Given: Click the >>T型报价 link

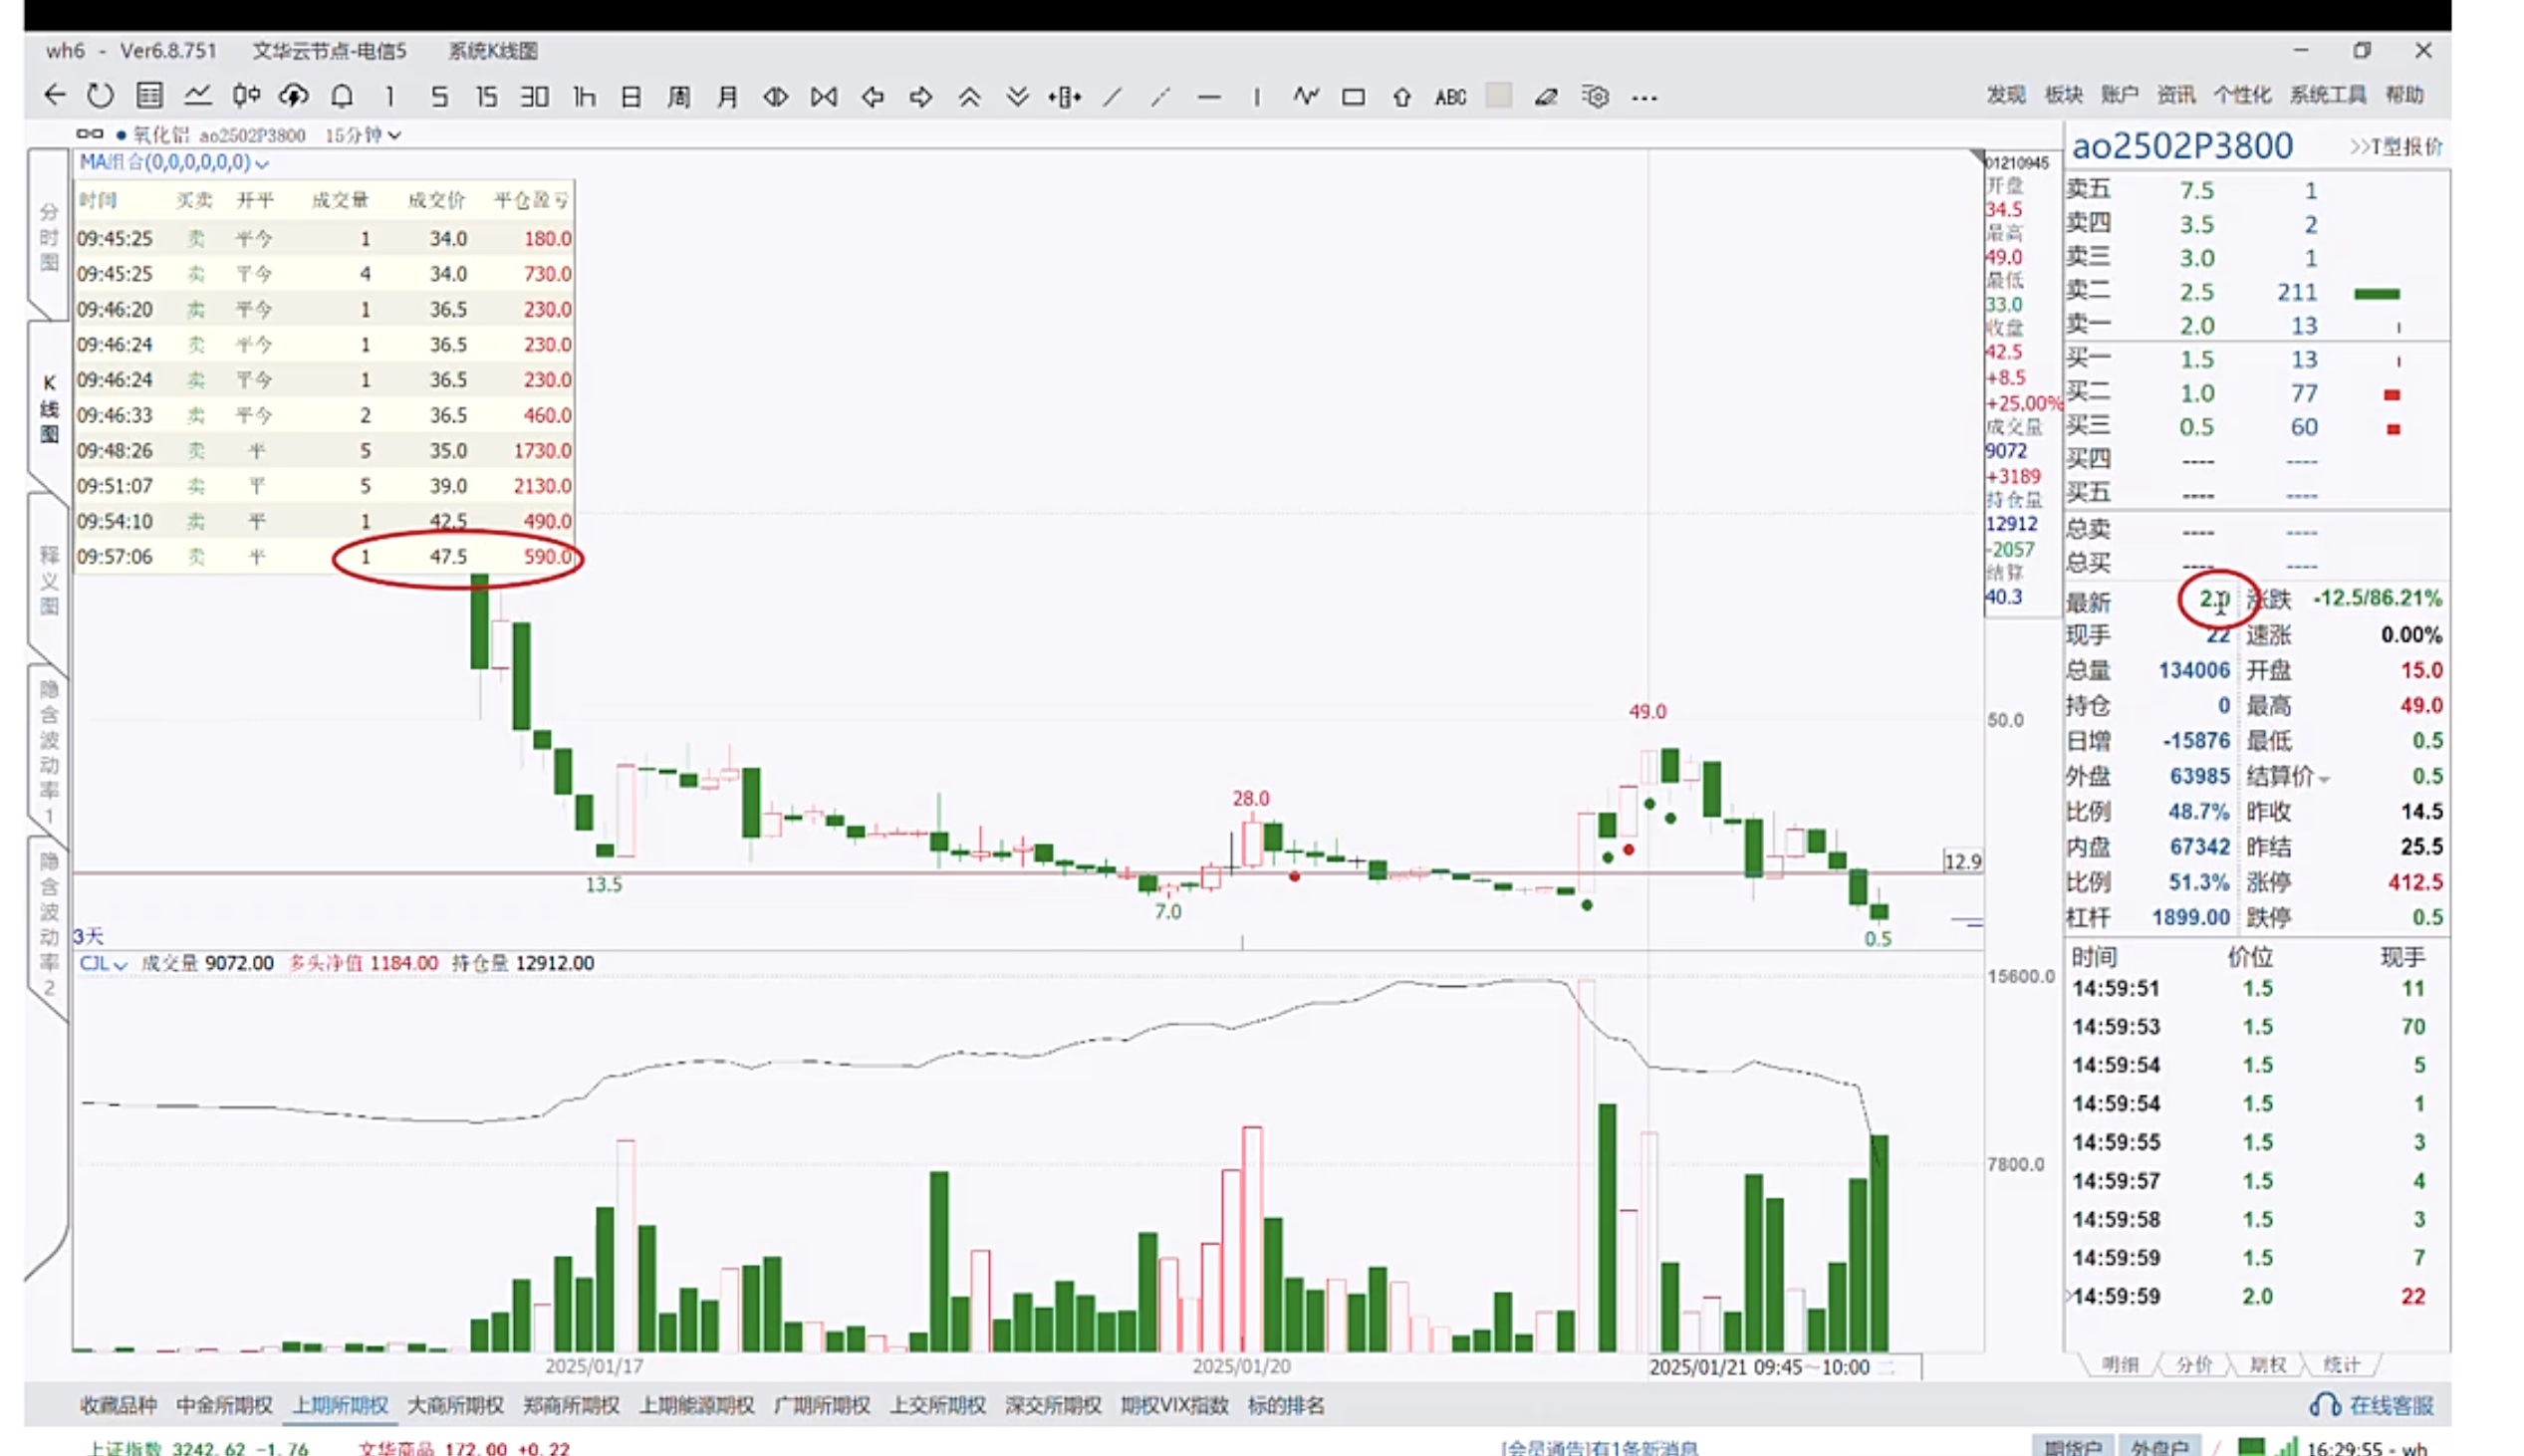Looking at the screenshot, I should point(2395,147).
